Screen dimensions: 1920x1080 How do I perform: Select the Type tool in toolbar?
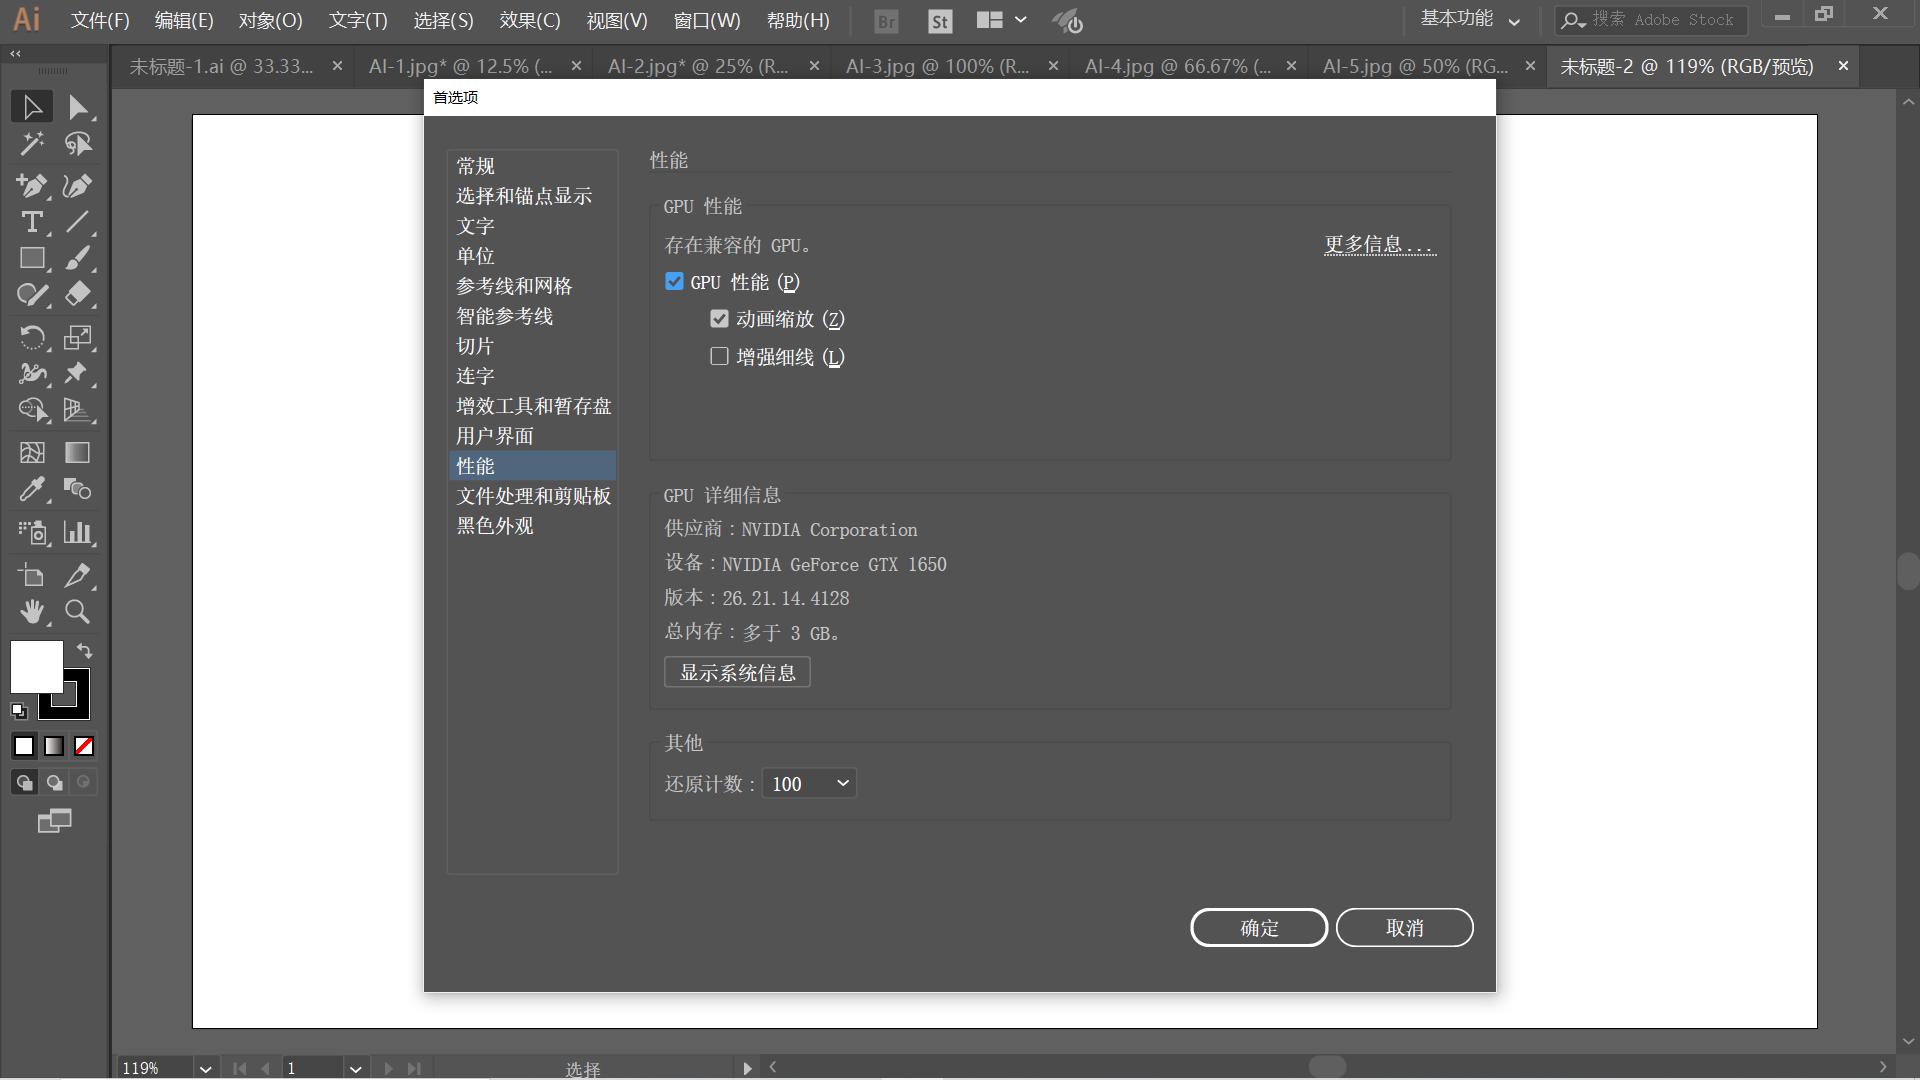point(31,222)
